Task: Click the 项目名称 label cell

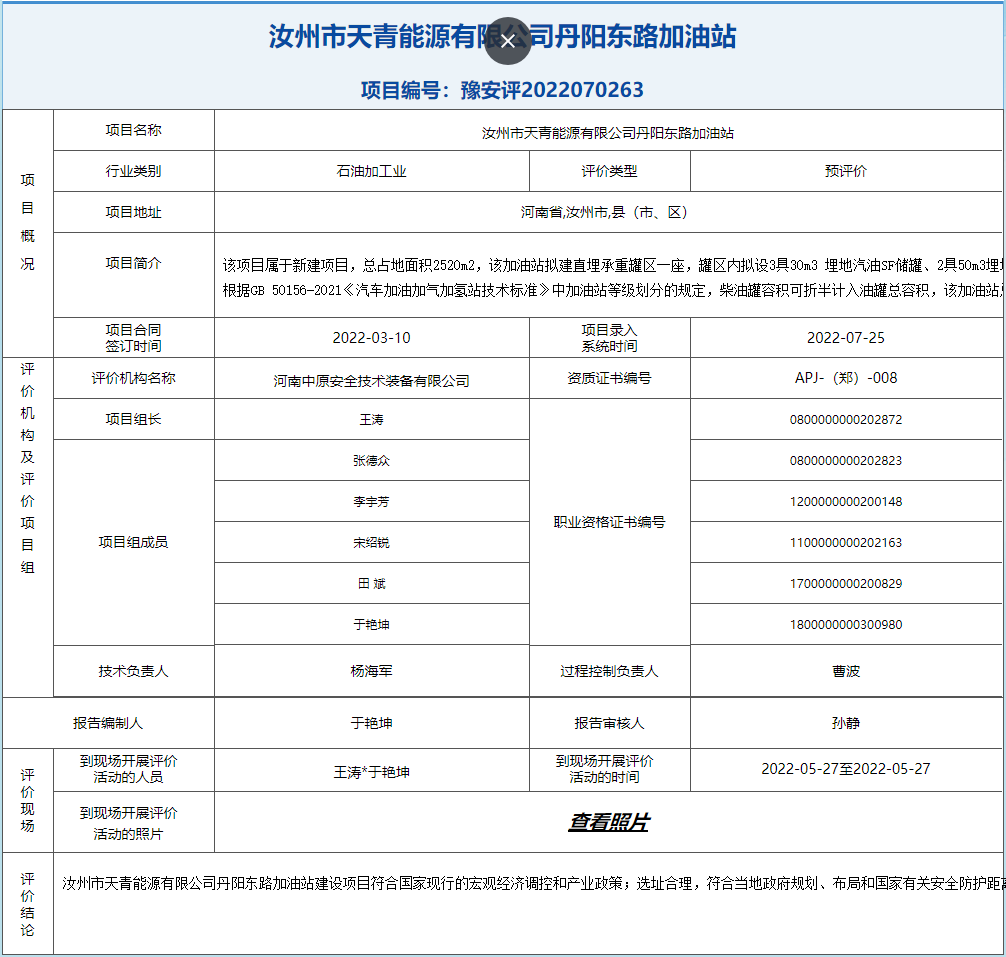Action: click(133, 130)
